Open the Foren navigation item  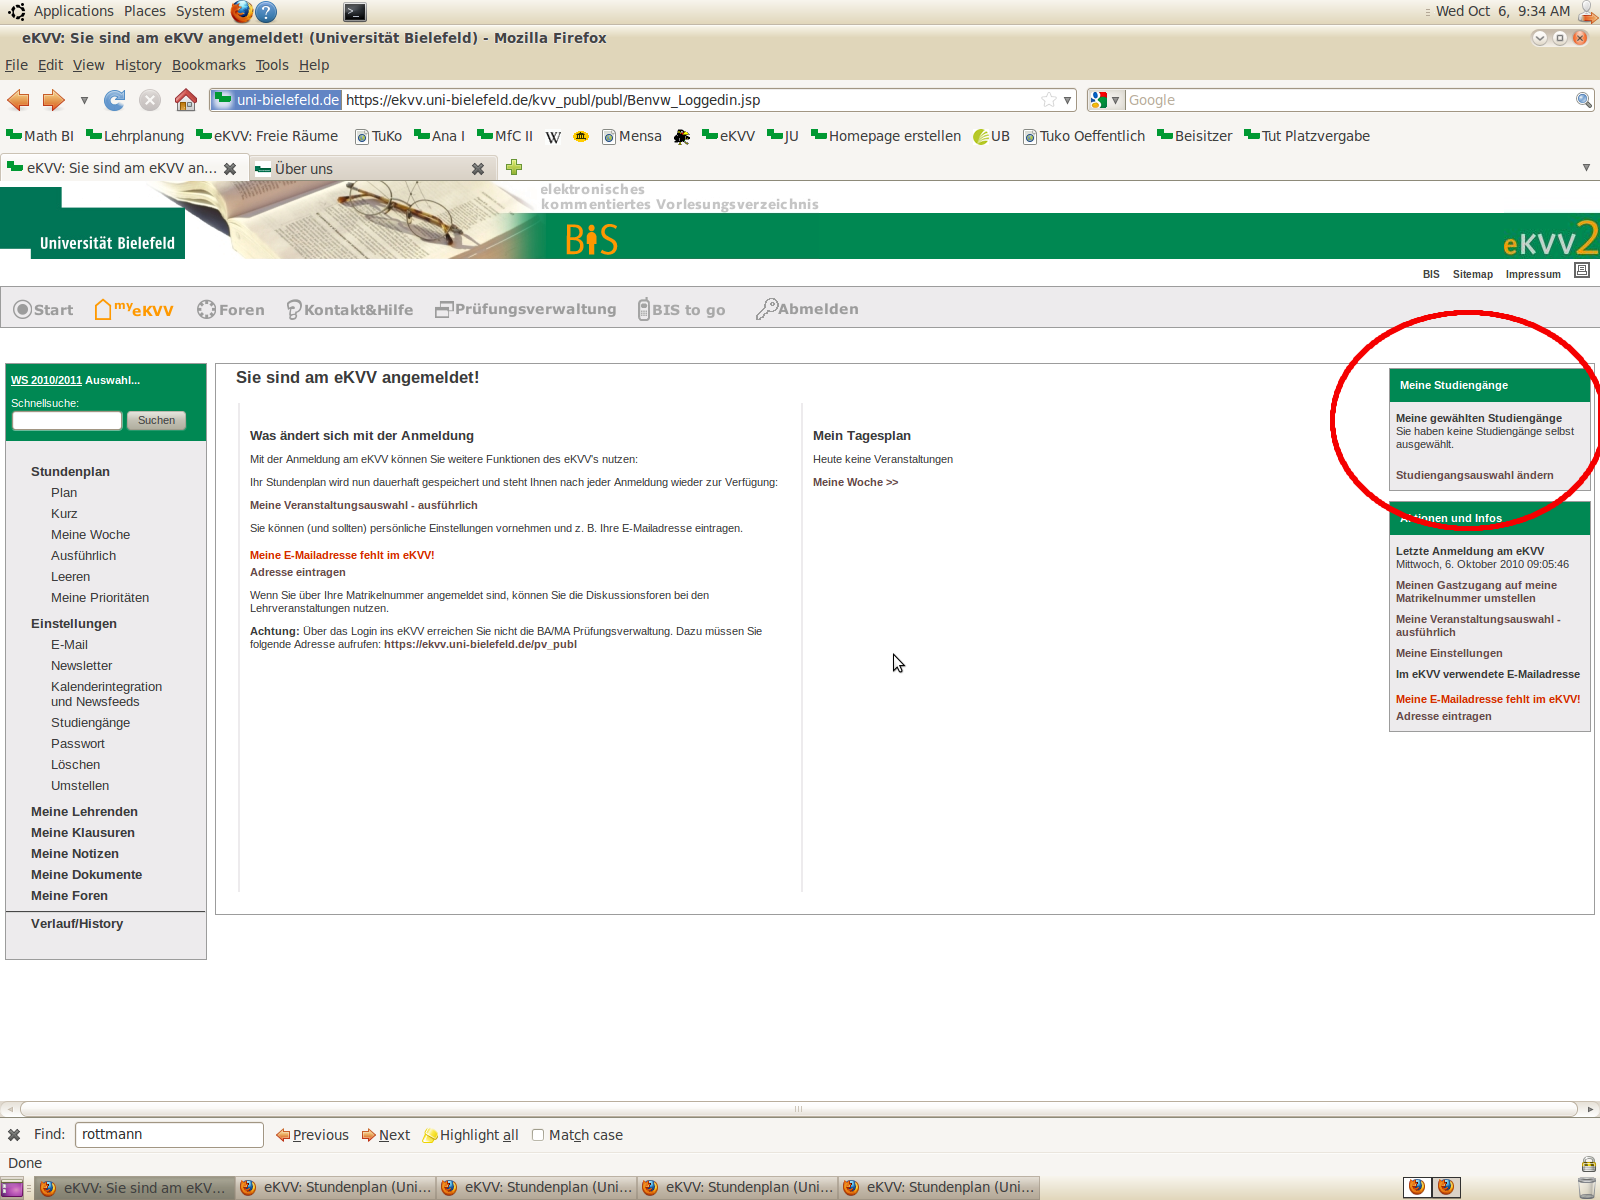231,310
